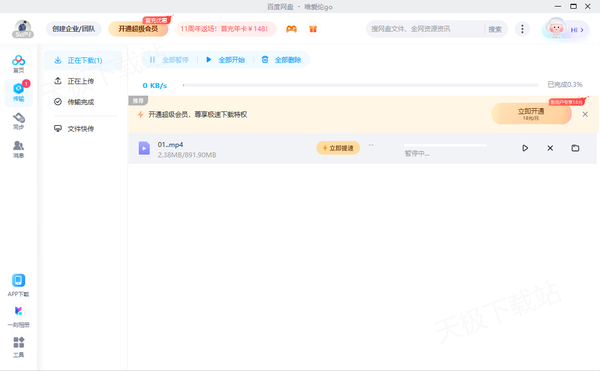The height and width of the screenshot is (371, 600).
Task: Expand the Hi user profile arrow
Action: 582,29
